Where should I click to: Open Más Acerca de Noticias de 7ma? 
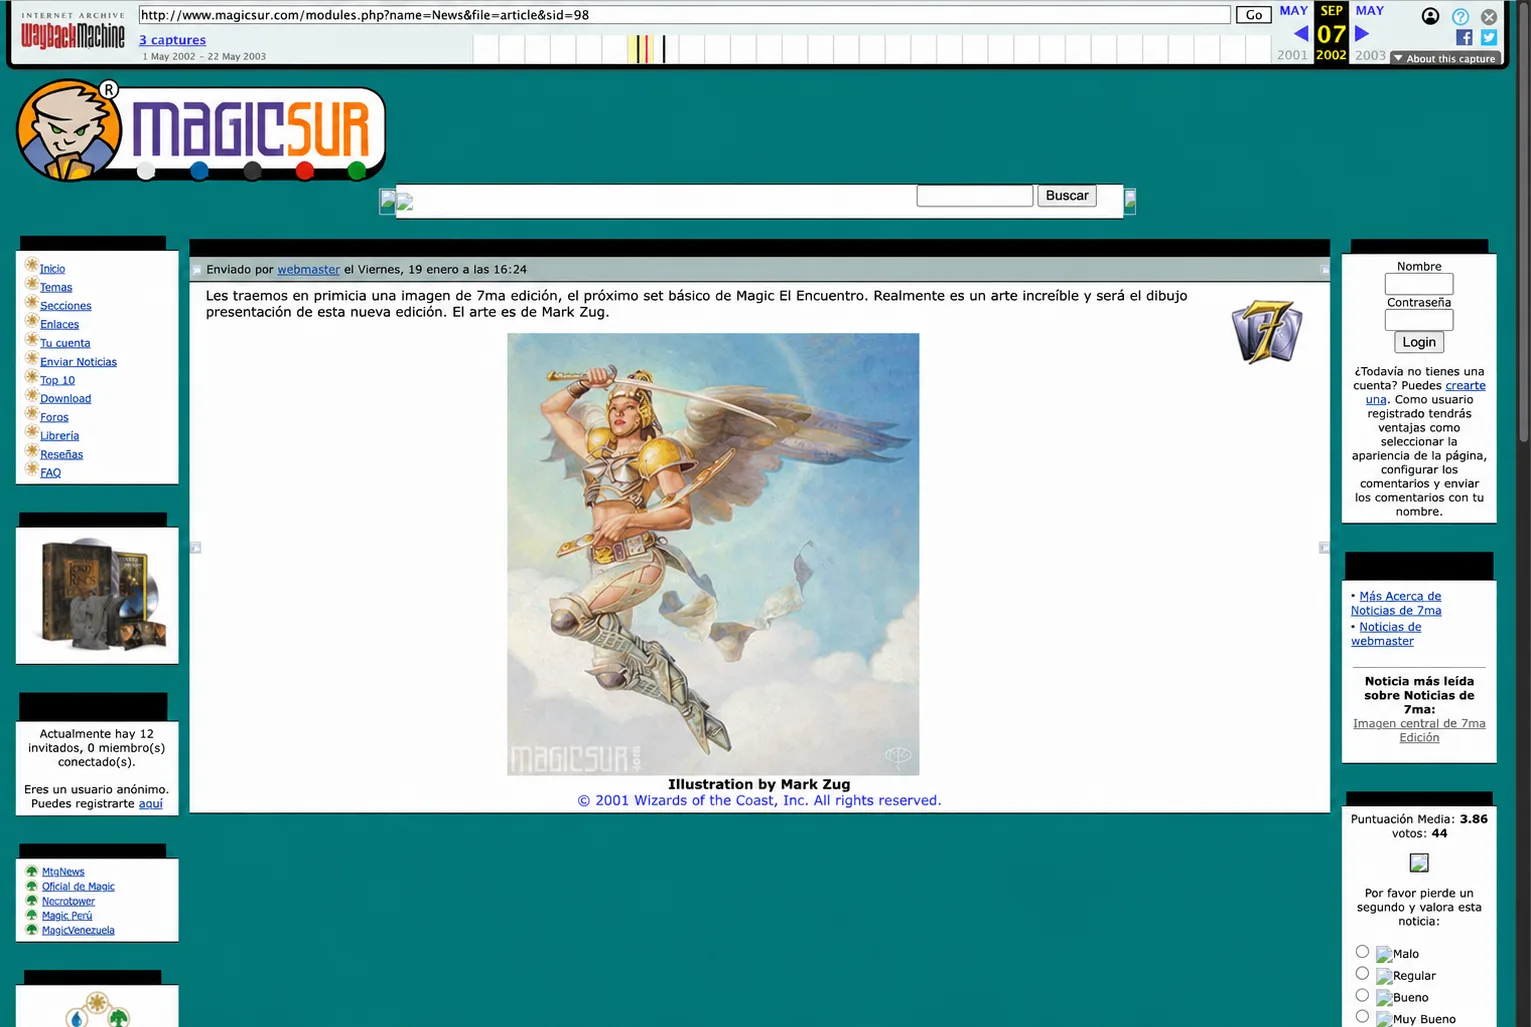[1397, 603]
